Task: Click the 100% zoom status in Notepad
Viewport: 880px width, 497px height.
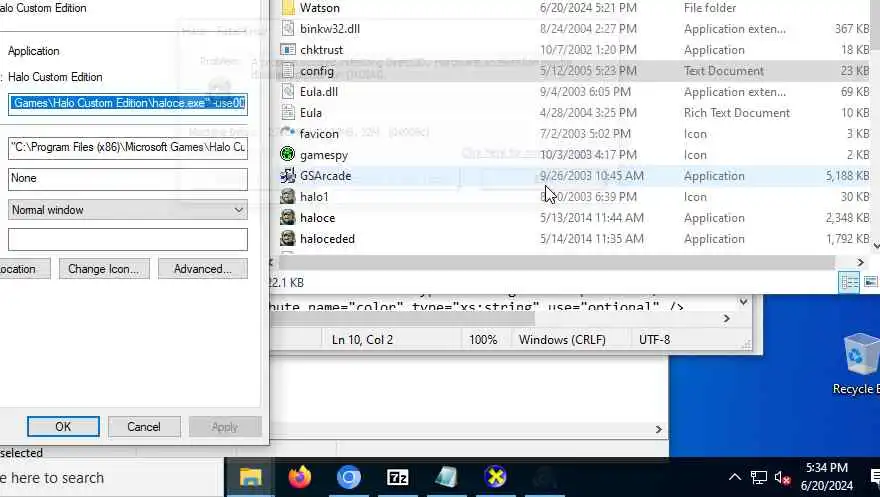Action: click(483, 340)
